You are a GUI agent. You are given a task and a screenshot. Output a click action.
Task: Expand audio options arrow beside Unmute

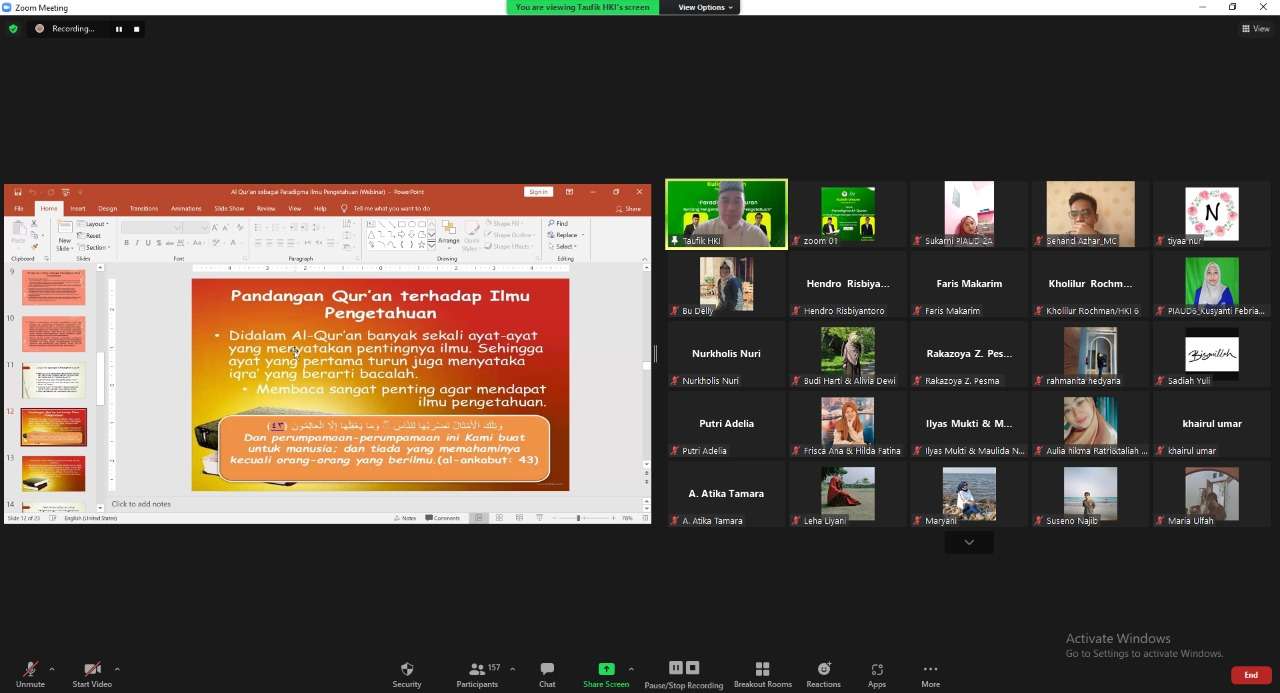[x=52, y=669]
